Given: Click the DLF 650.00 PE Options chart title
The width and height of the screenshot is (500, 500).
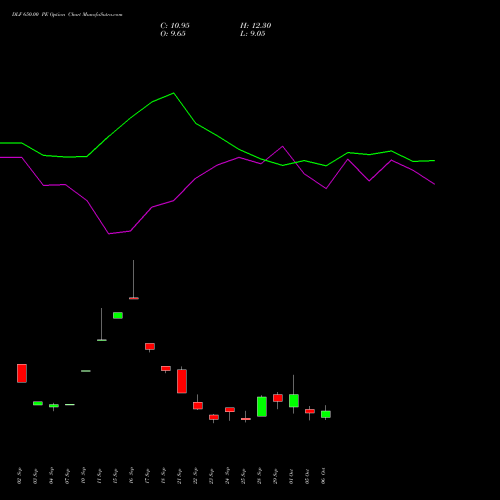Looking at the screenshot, I should pyautogui.click(x=67, y=15).
